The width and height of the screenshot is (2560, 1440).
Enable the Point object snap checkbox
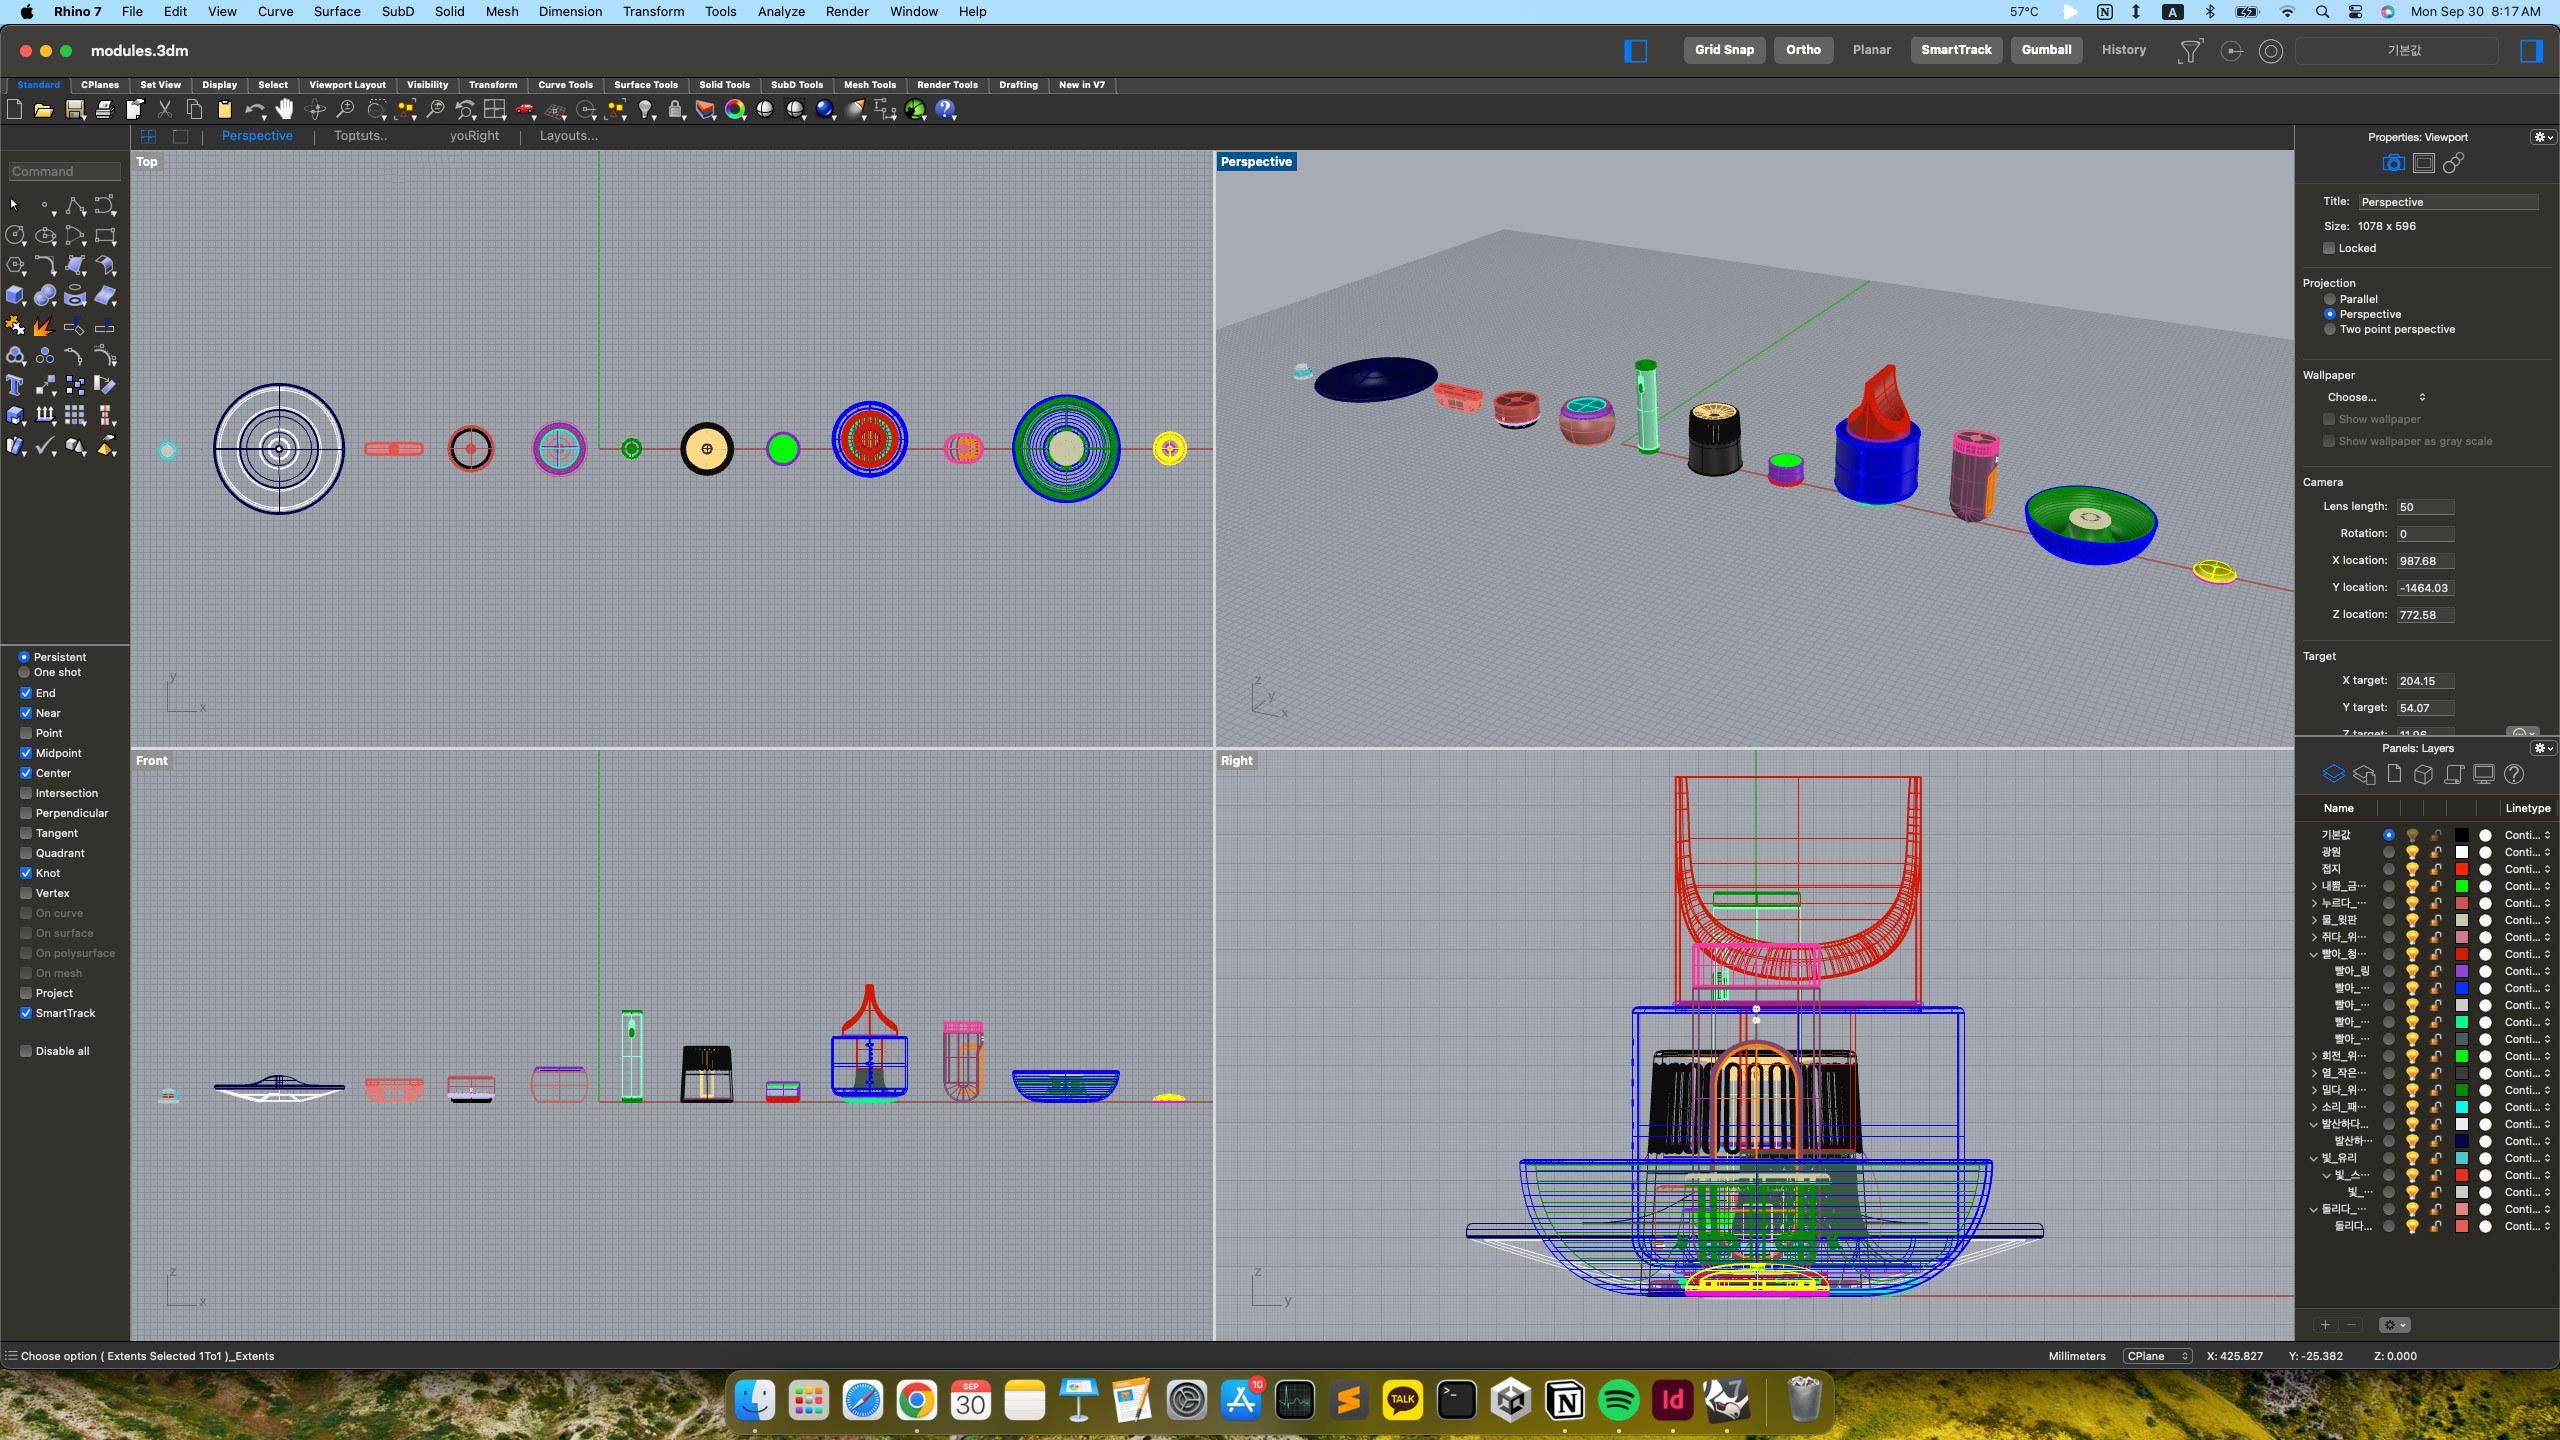coord(26,733)
